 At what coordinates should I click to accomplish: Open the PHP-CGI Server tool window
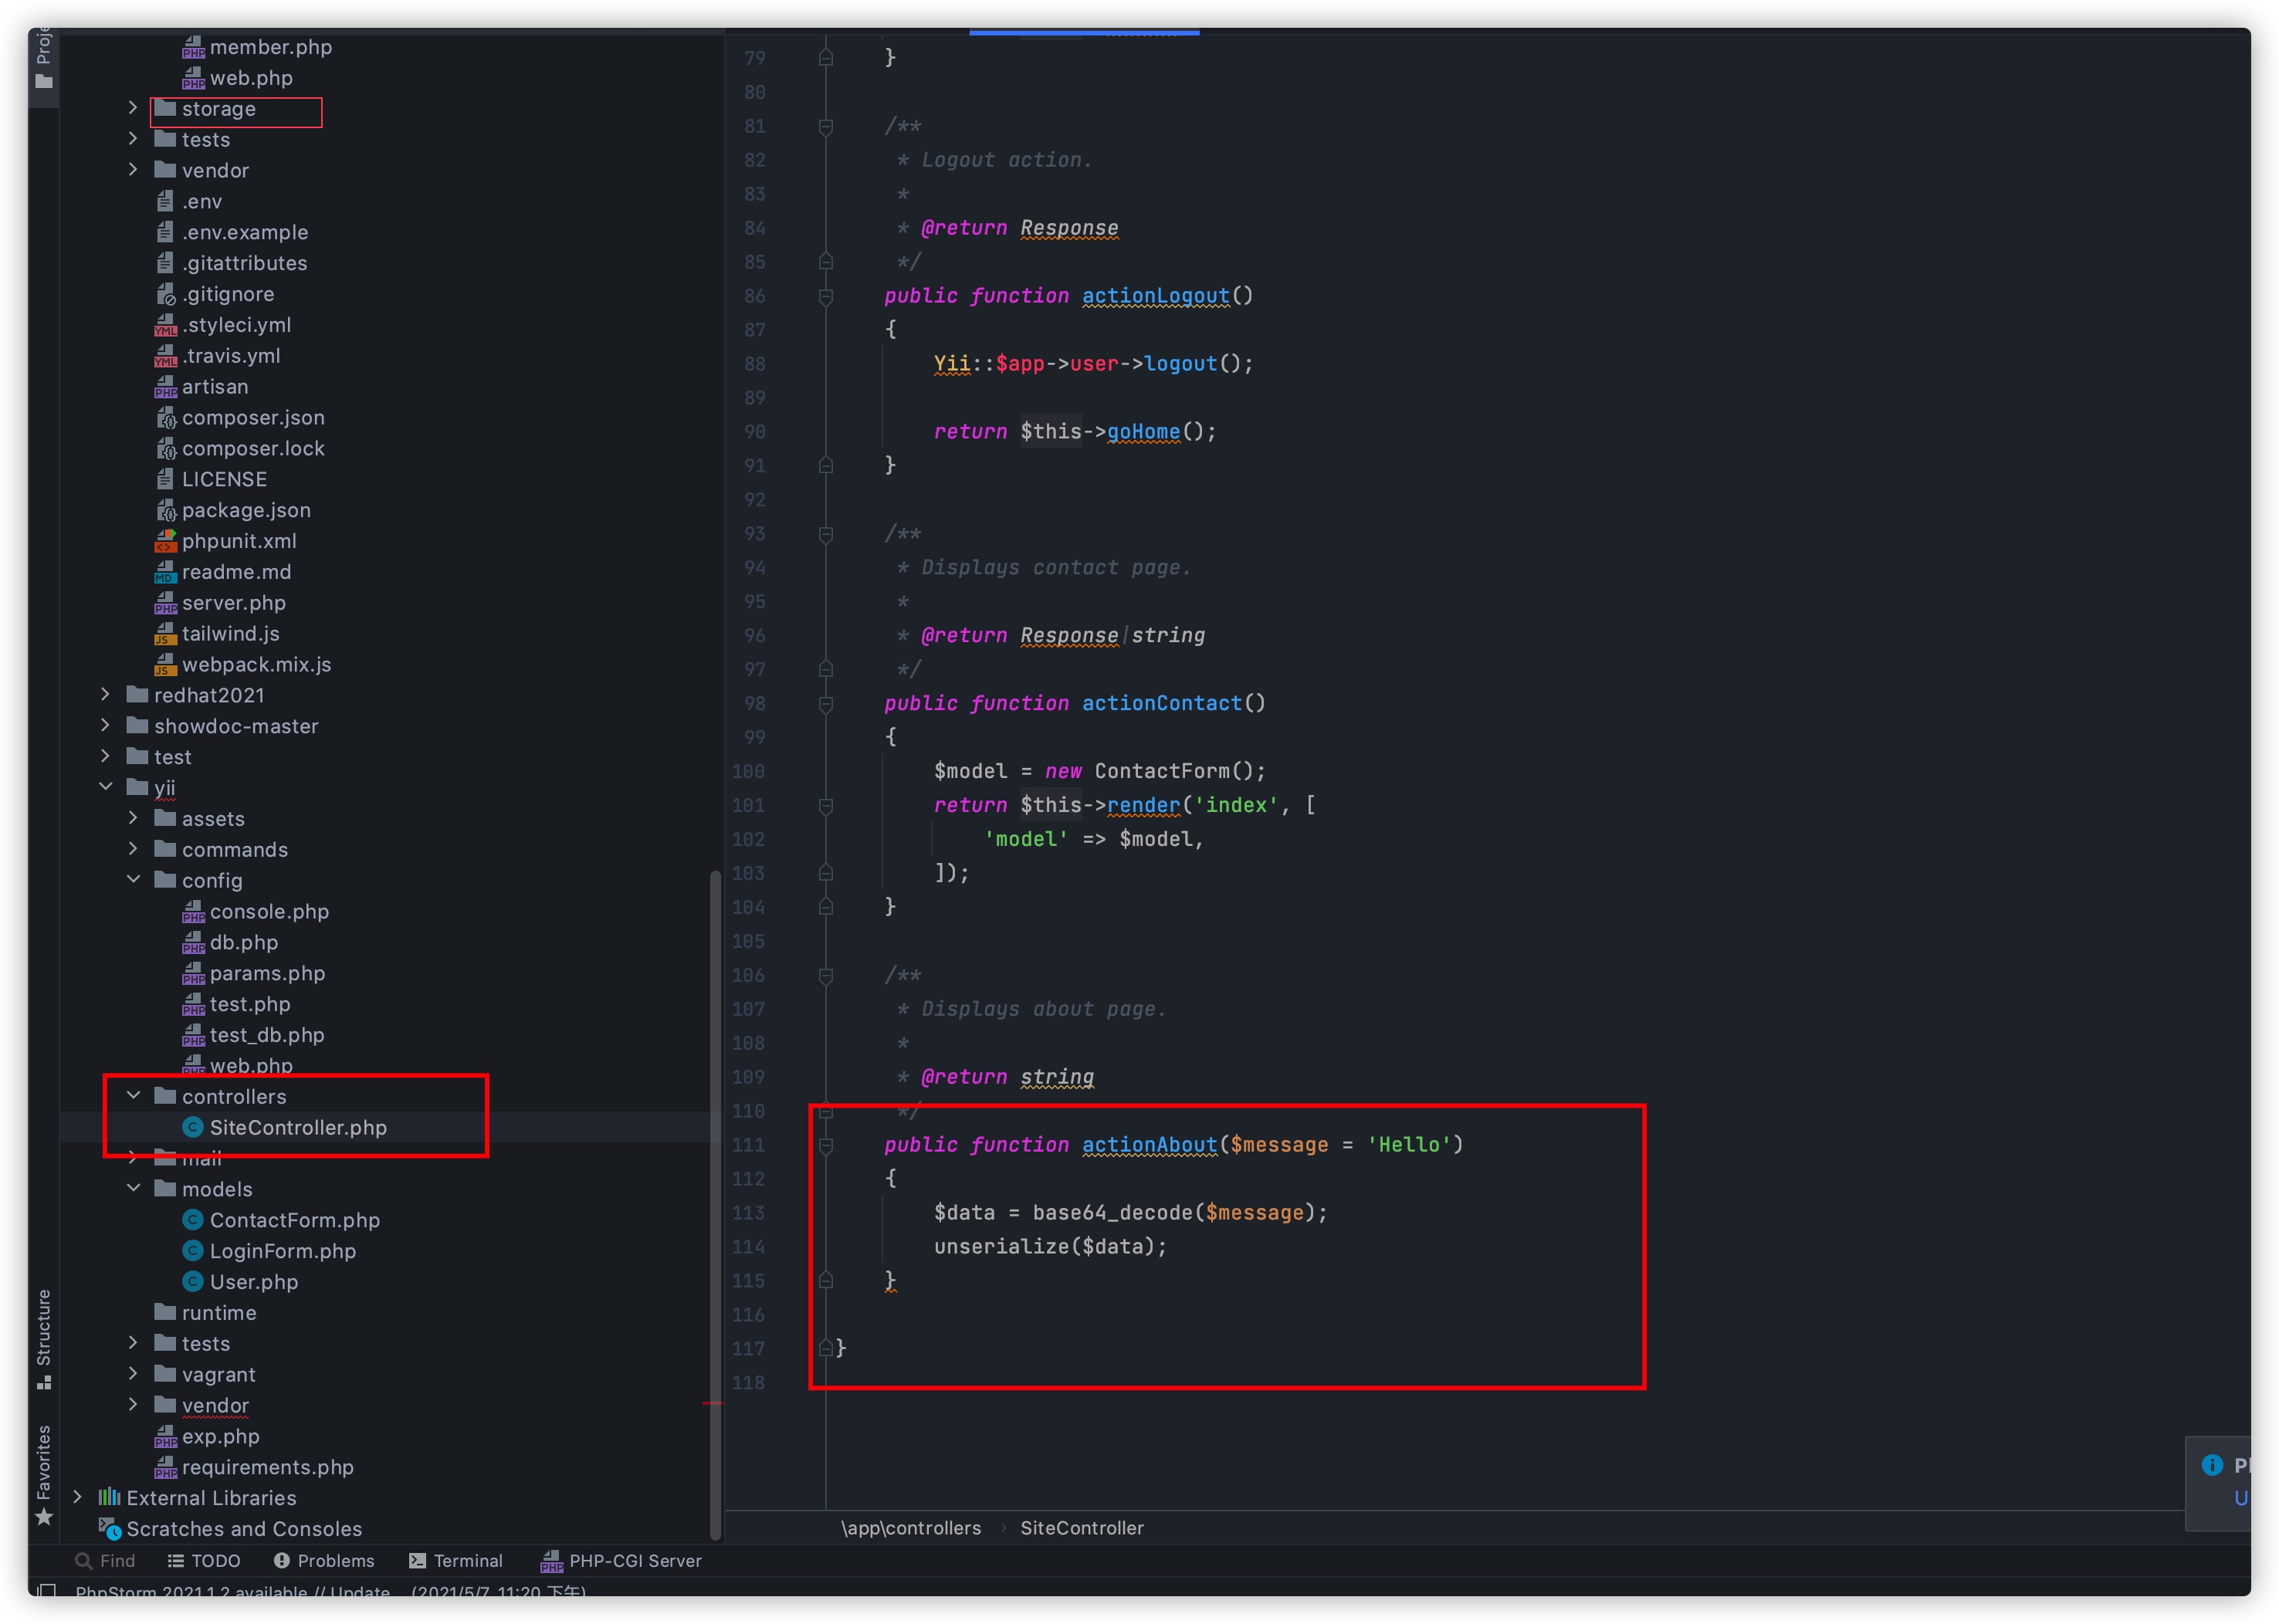tap(621, 1560)
